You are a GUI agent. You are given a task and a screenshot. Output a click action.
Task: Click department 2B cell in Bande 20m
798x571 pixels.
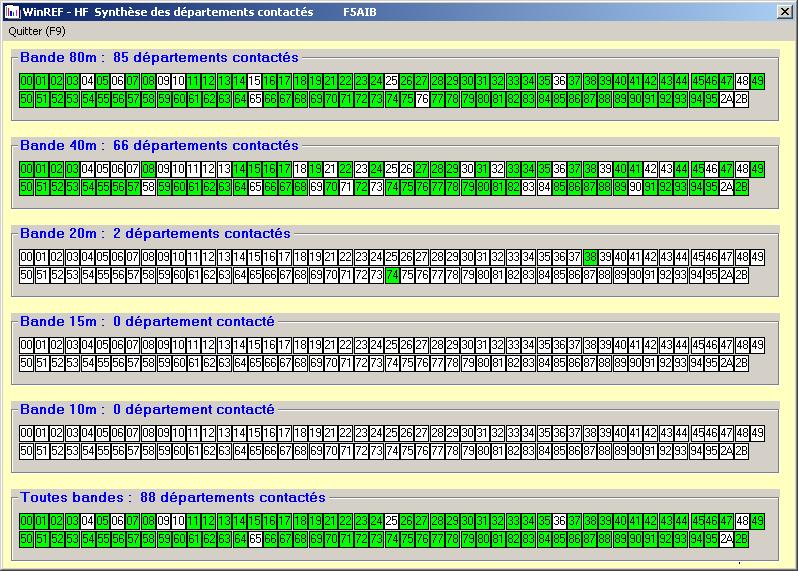(742, 275)
